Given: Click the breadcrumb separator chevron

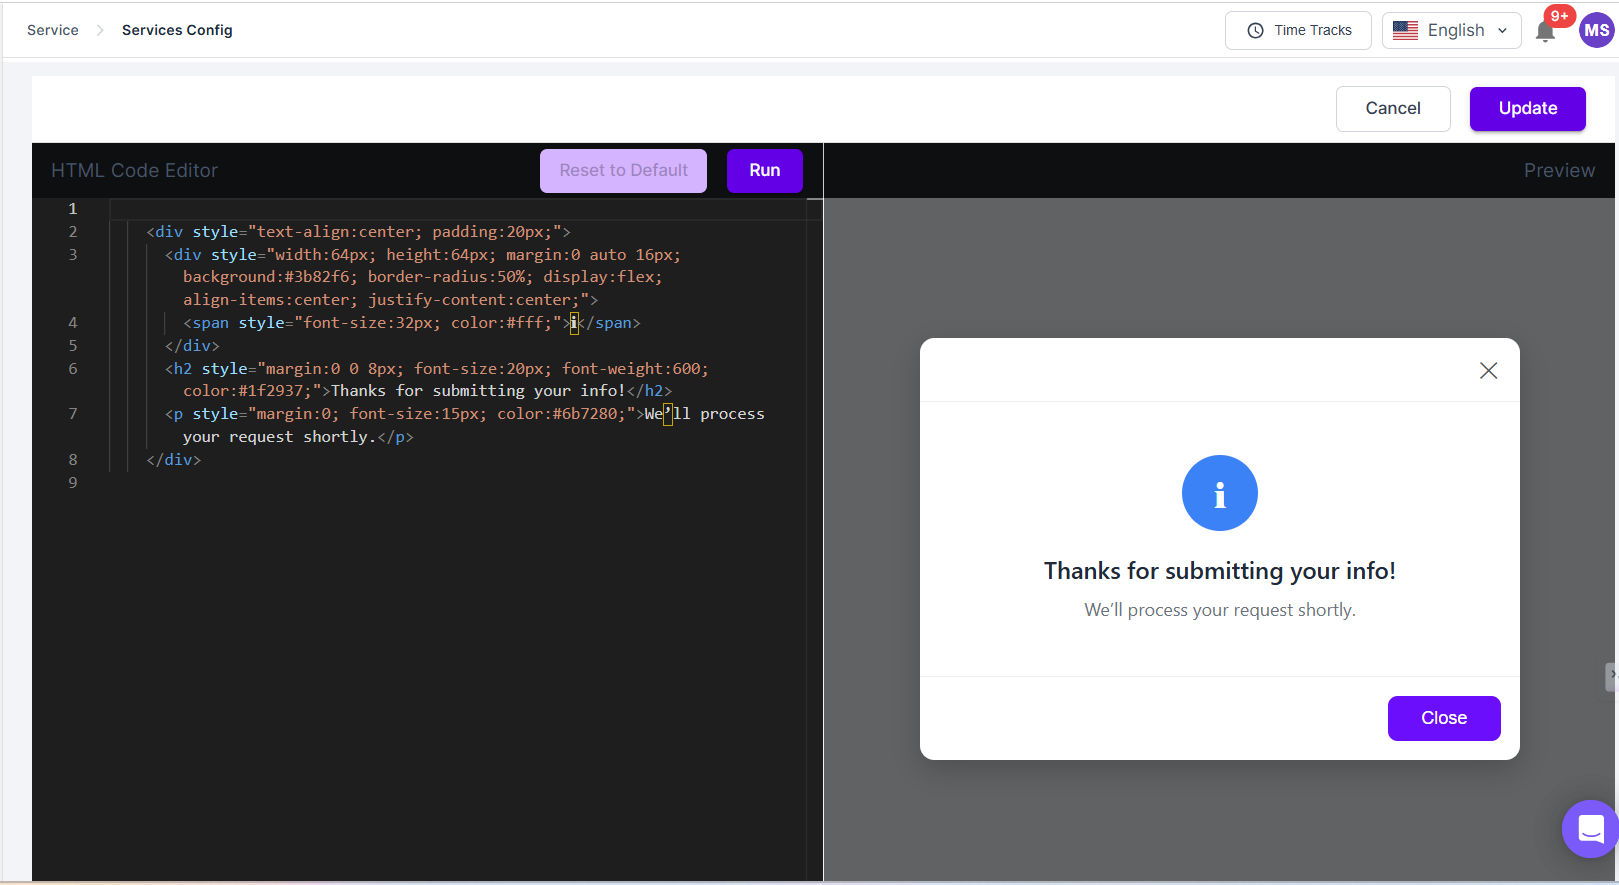Looking at the screenshot, I should (100, 31).
